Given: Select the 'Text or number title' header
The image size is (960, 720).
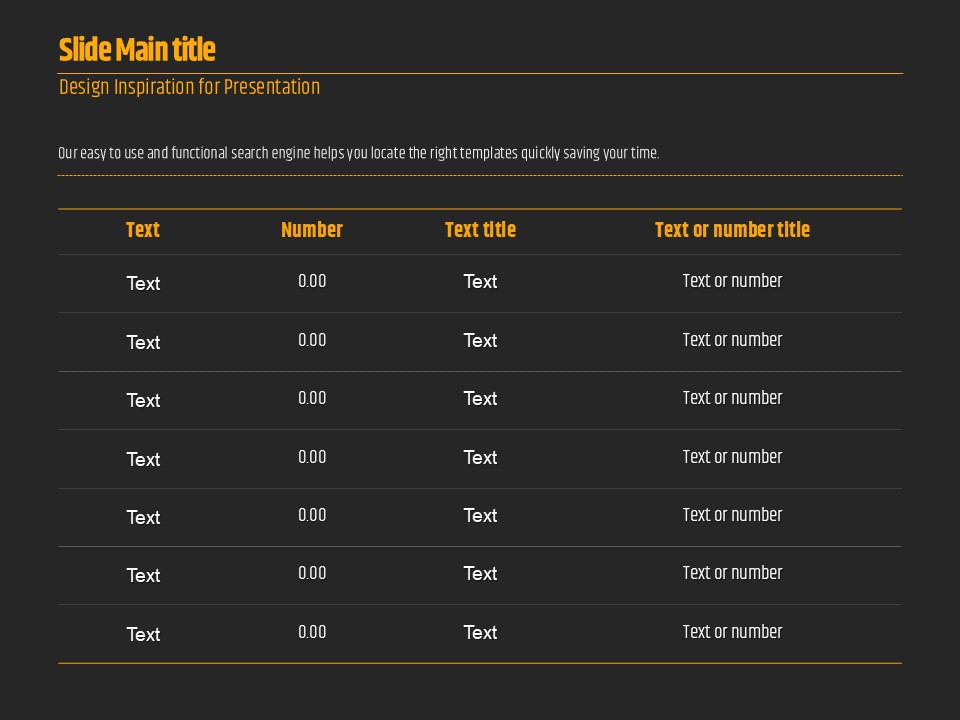Looking at the screenshot, I should (732, 230).
